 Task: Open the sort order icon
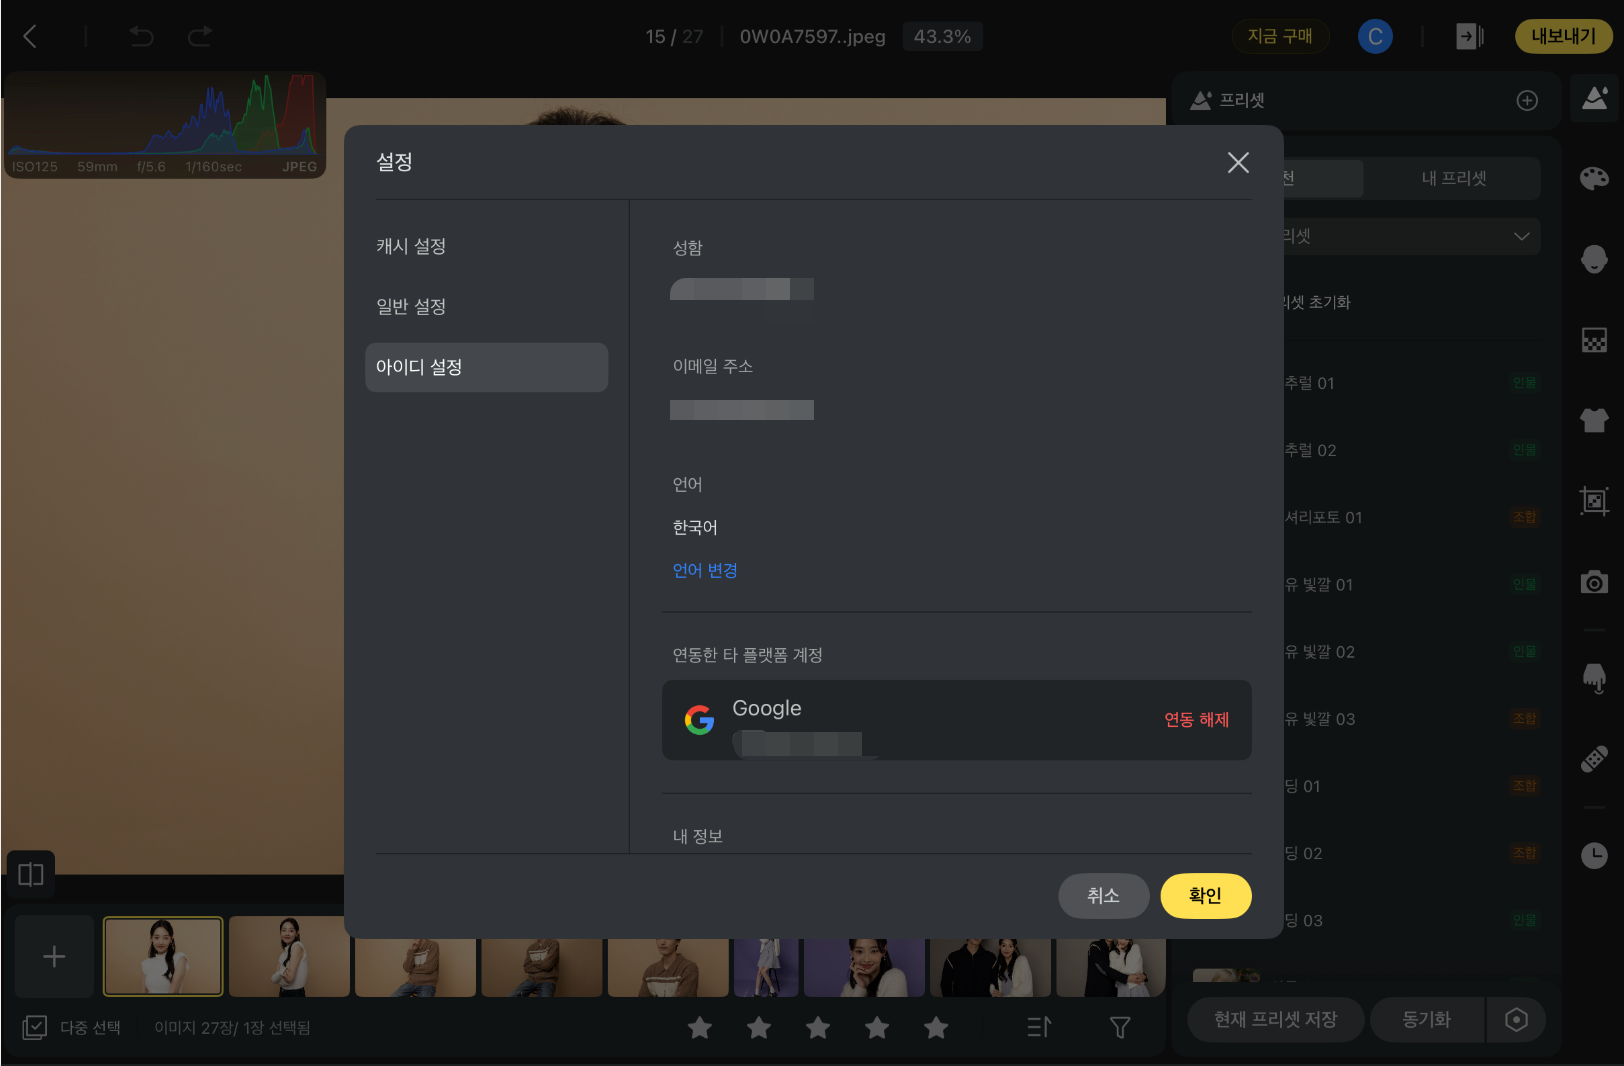pos(1039,1027)
